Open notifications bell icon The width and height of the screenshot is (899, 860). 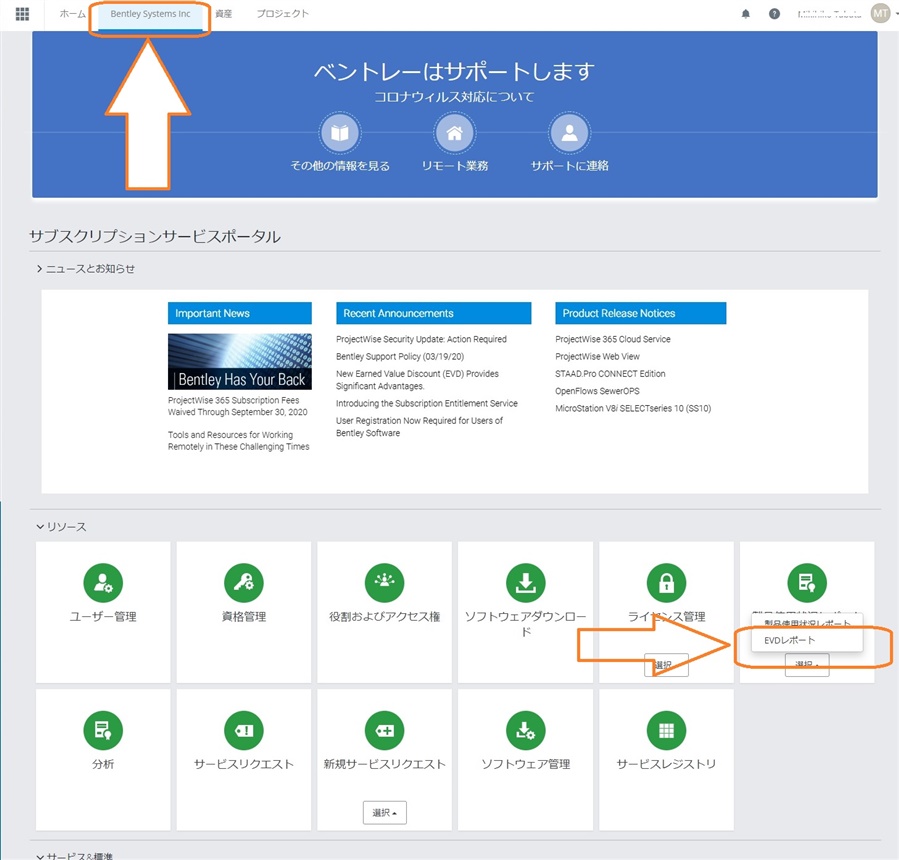pyautogui.click(x=745, y=14)
